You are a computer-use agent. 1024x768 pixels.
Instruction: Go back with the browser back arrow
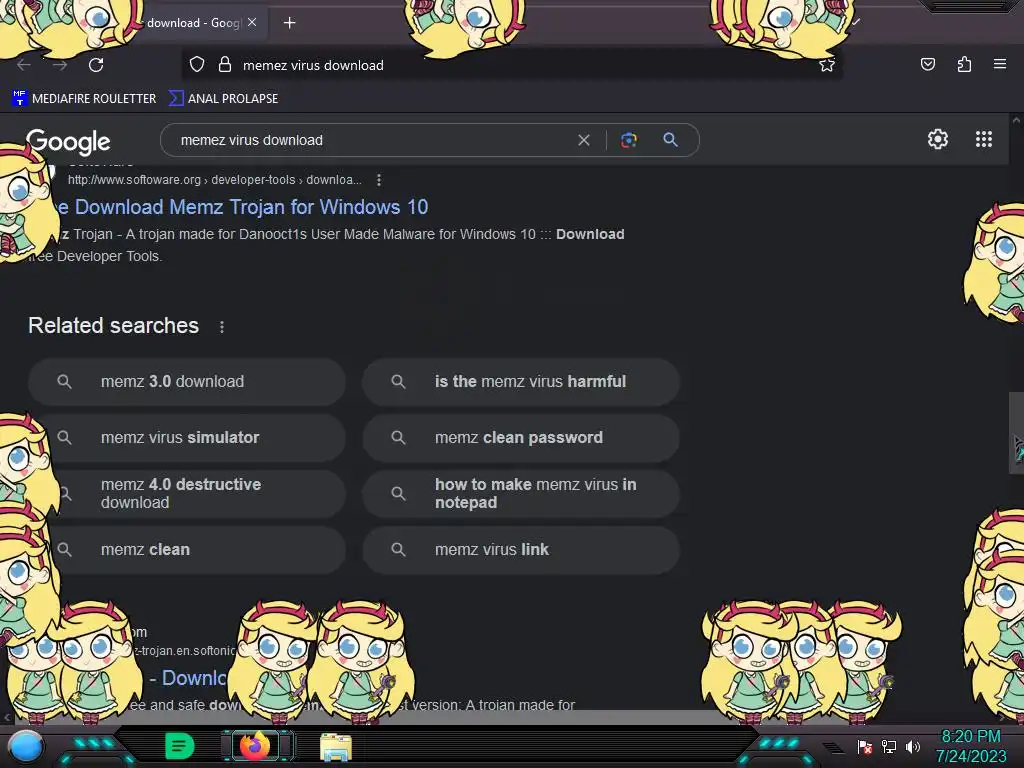click(x=24, y=65)
